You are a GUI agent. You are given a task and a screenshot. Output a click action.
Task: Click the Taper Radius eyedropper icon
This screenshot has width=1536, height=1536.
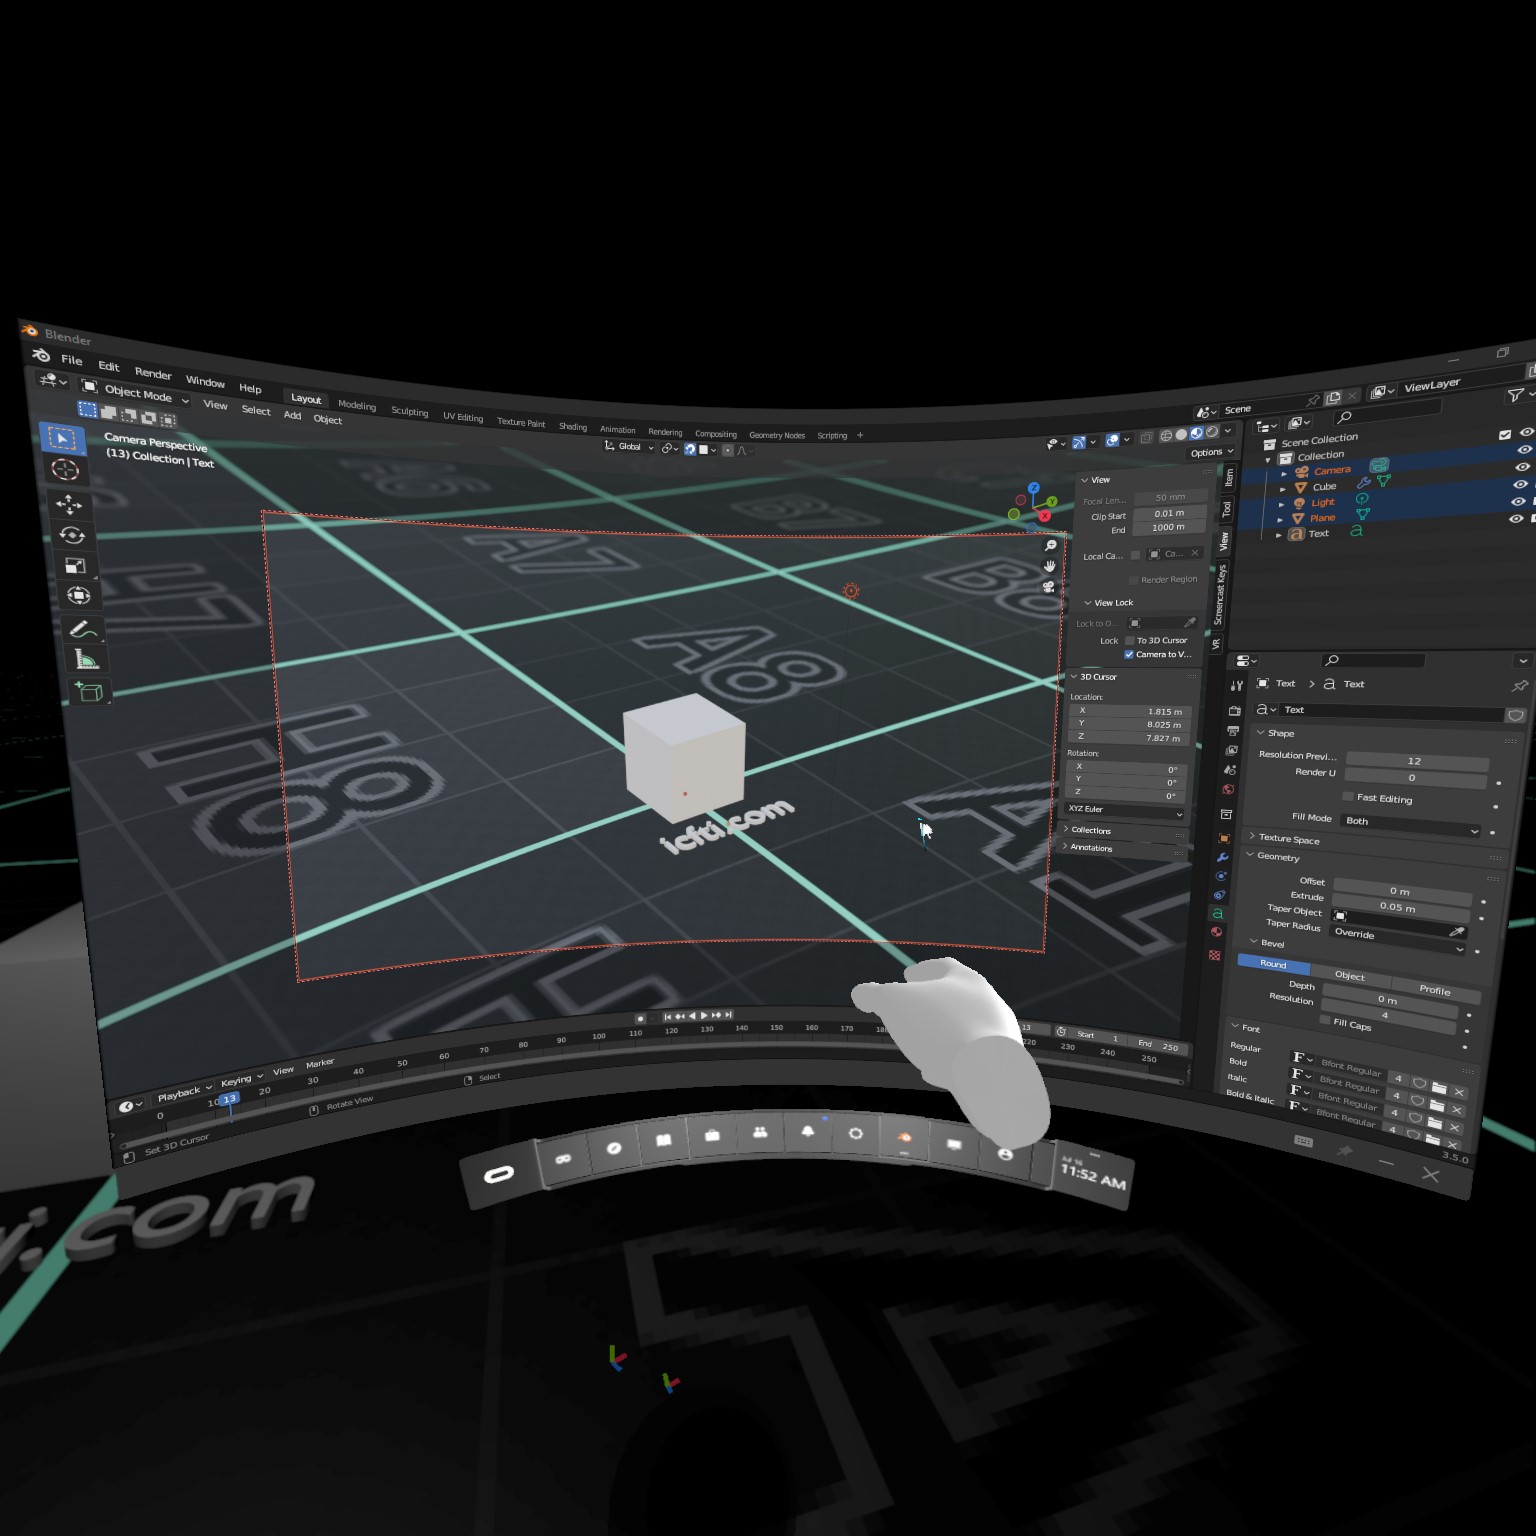click(1456, 930)
